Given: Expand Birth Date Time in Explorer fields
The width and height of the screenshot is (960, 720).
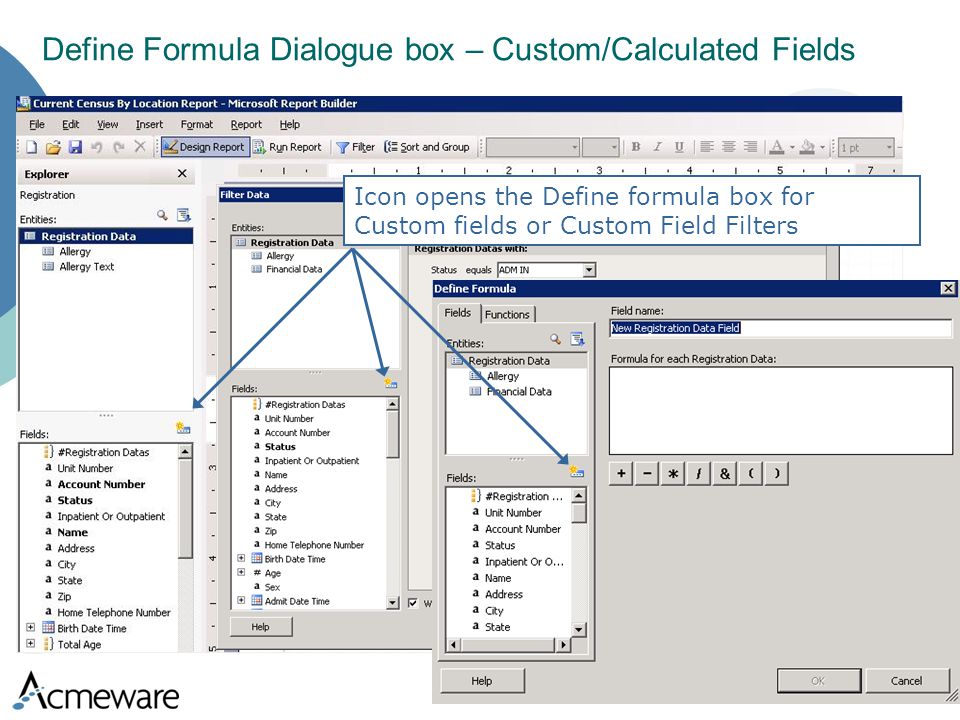Looking at the screenshot, I should [x=30, y=628].
